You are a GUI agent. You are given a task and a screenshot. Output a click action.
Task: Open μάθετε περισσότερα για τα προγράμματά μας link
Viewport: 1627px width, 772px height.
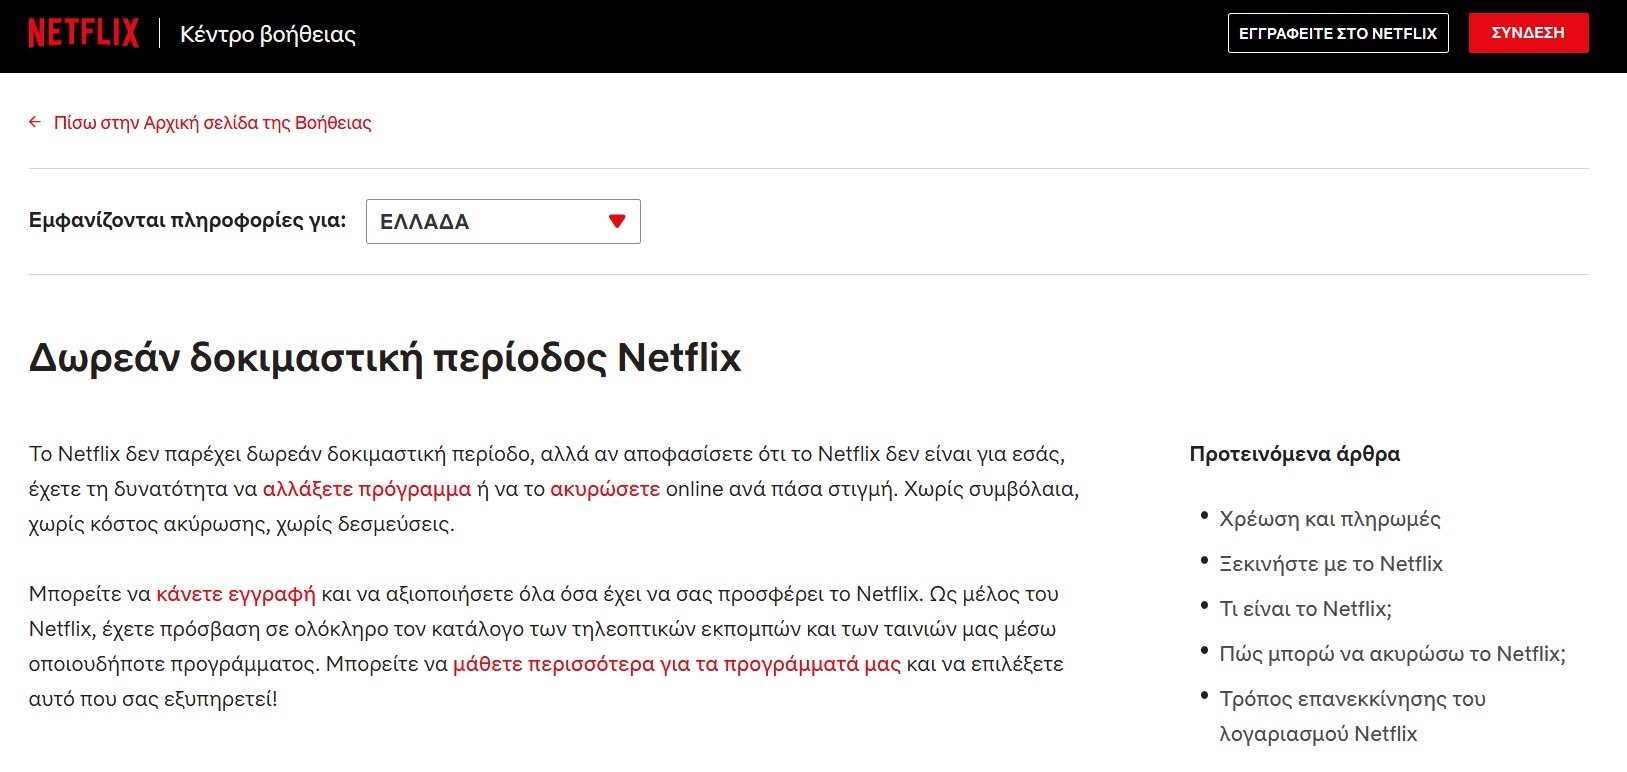point(677,664)
